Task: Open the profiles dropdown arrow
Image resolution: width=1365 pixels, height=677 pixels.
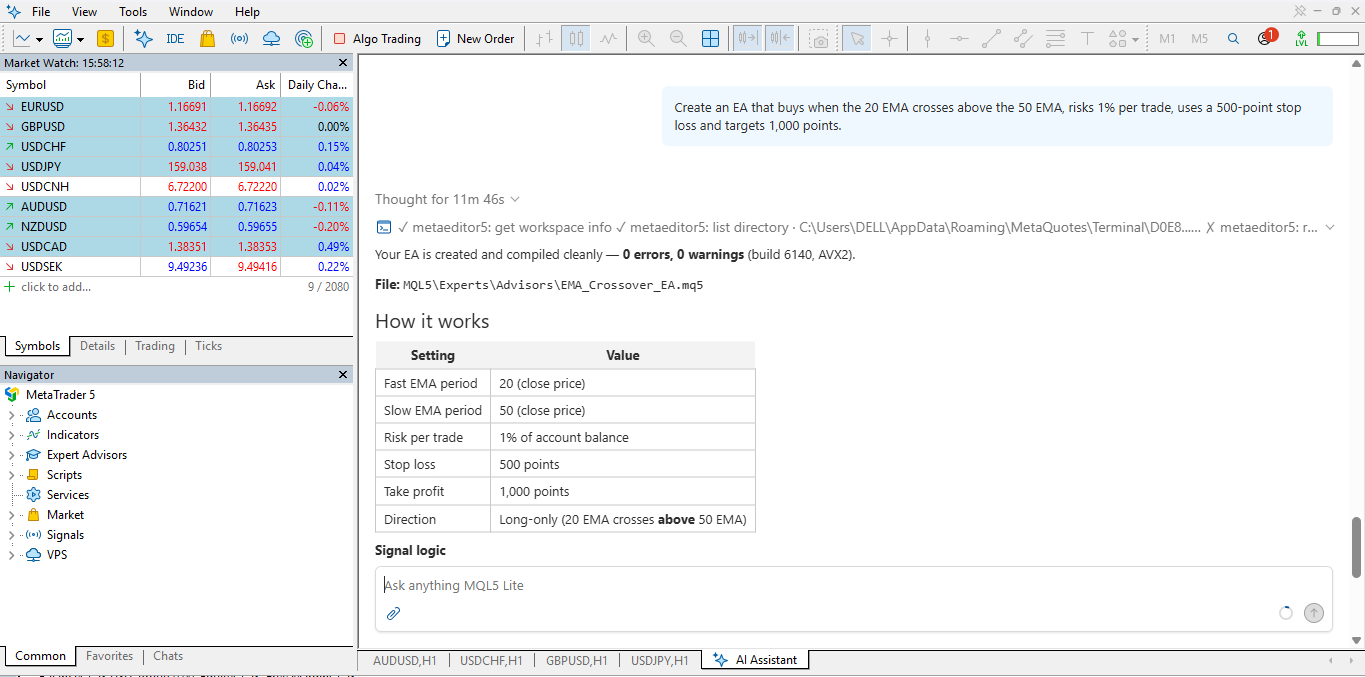Action: 81,40
